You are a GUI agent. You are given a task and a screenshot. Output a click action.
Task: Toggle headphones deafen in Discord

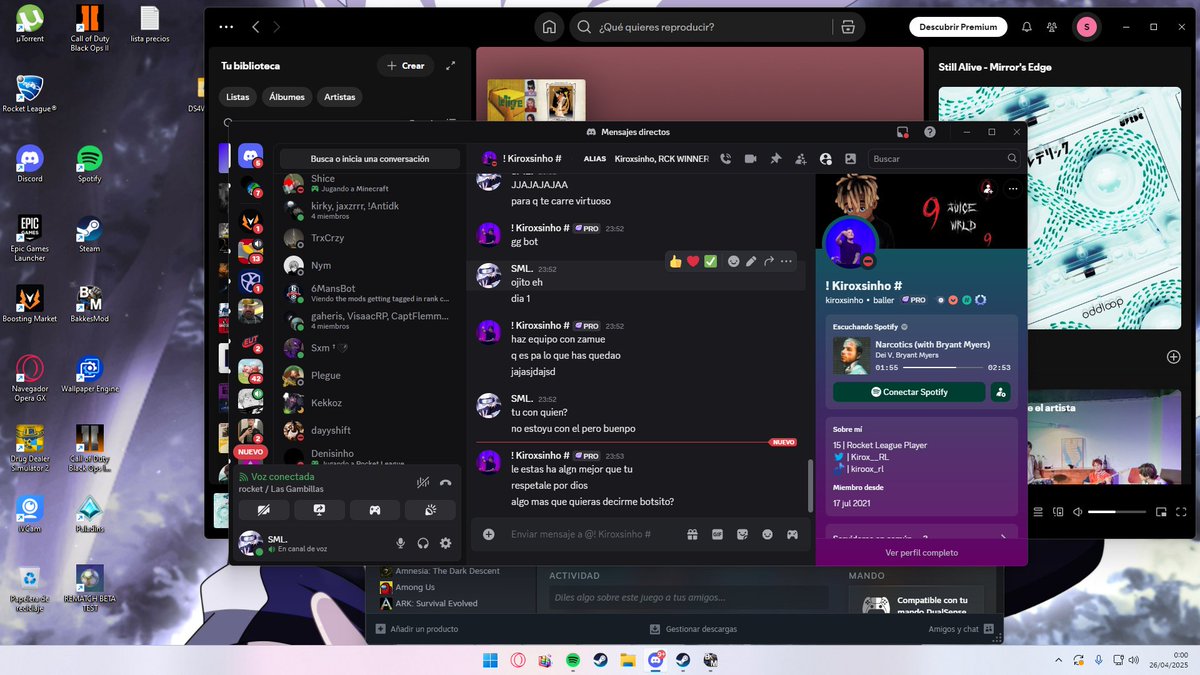click(x=423, y=543)
